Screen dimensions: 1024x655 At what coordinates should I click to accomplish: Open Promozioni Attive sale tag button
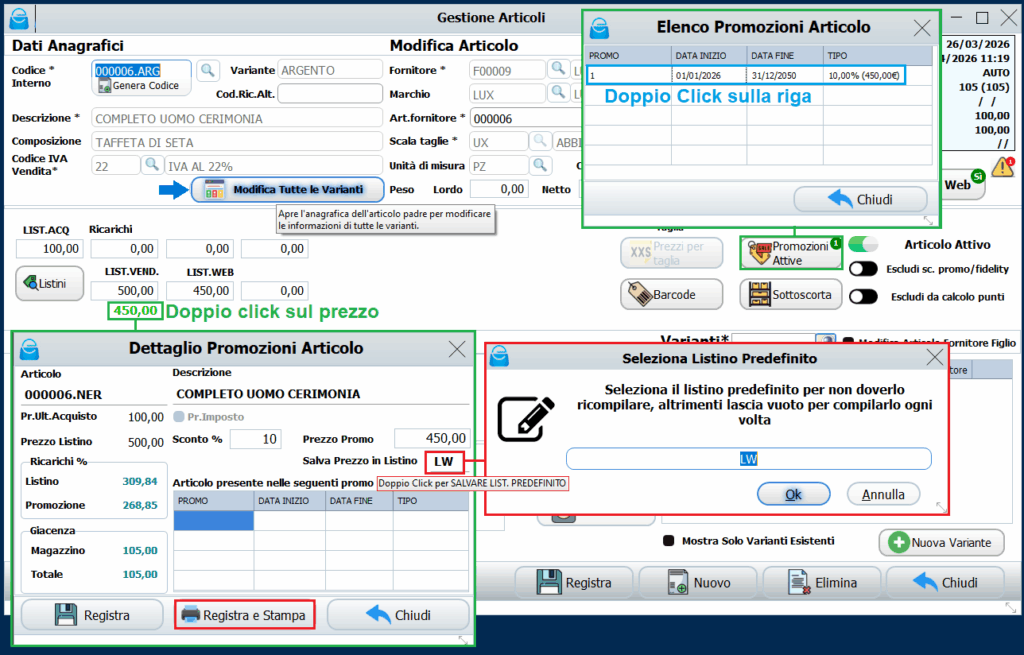pyautogui.click(x=791, y=253)
